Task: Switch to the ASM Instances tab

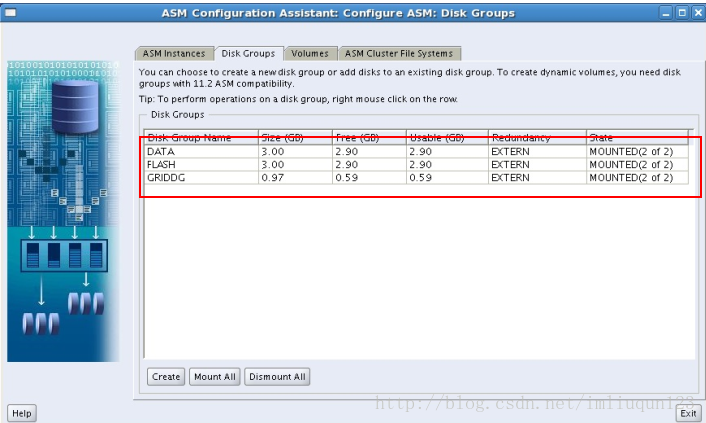Action: coord(174,54)
